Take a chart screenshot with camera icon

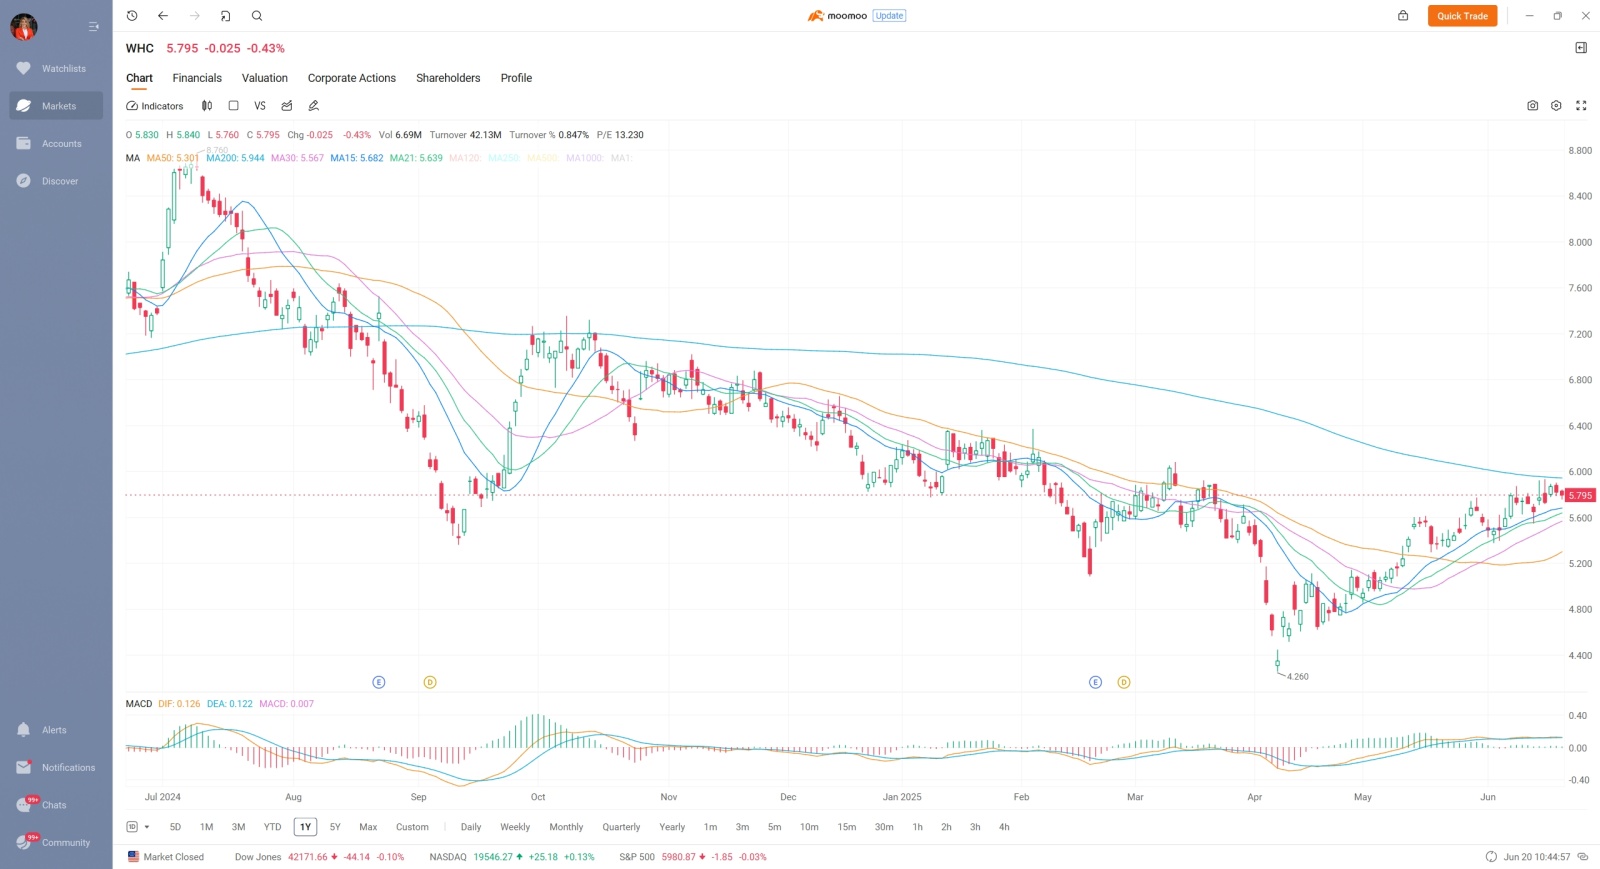(x=1532, y=106)
